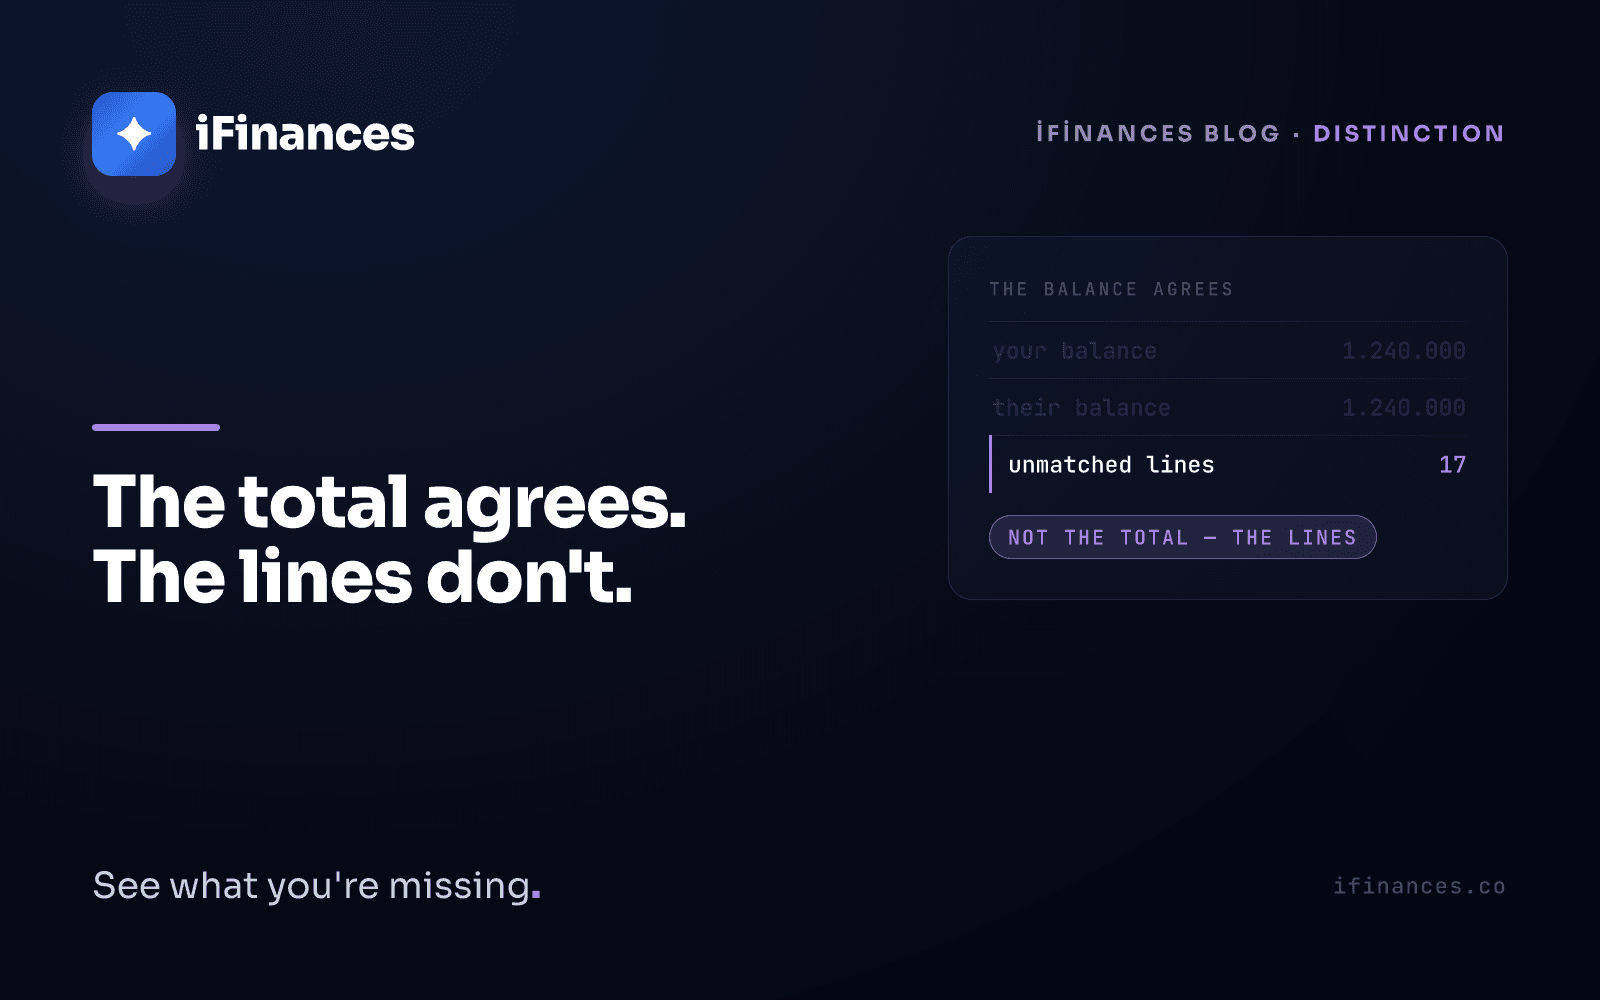Viewport: 1600px width, 1000px height.
Task: Click the purple period after missing
Action: pyautogui.click(x=536, y=895)
